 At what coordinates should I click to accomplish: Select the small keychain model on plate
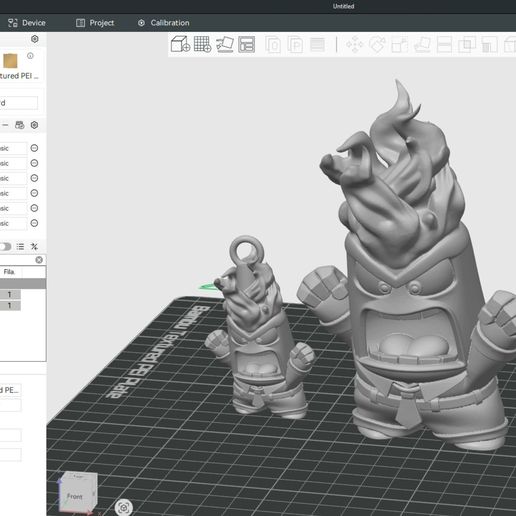[260, 333]
